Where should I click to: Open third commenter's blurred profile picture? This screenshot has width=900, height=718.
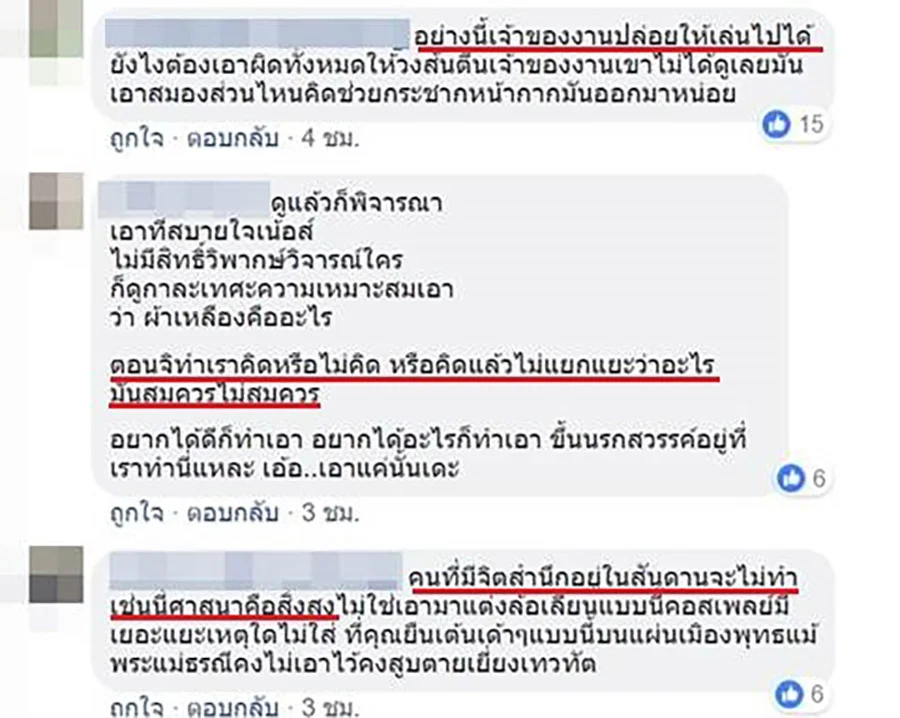56,574
